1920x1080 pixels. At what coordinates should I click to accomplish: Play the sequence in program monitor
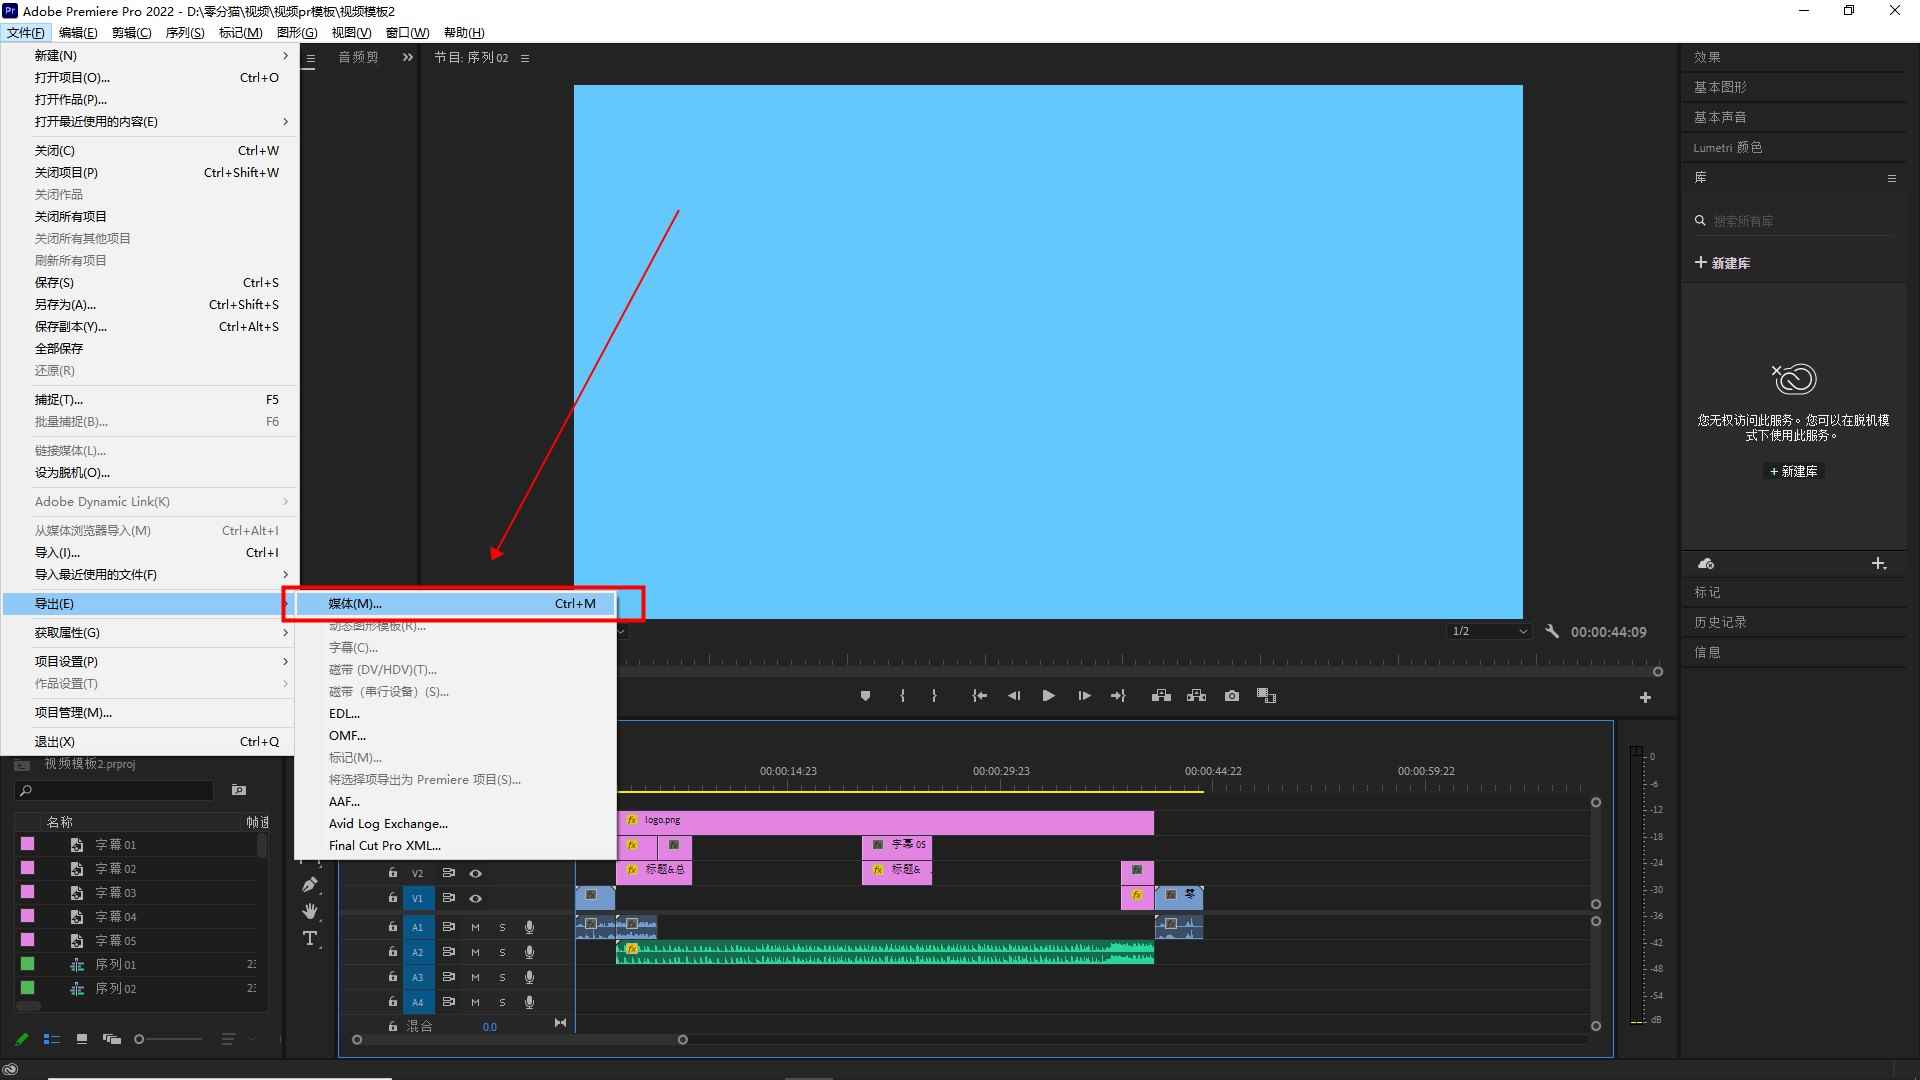click(1048, 696)
